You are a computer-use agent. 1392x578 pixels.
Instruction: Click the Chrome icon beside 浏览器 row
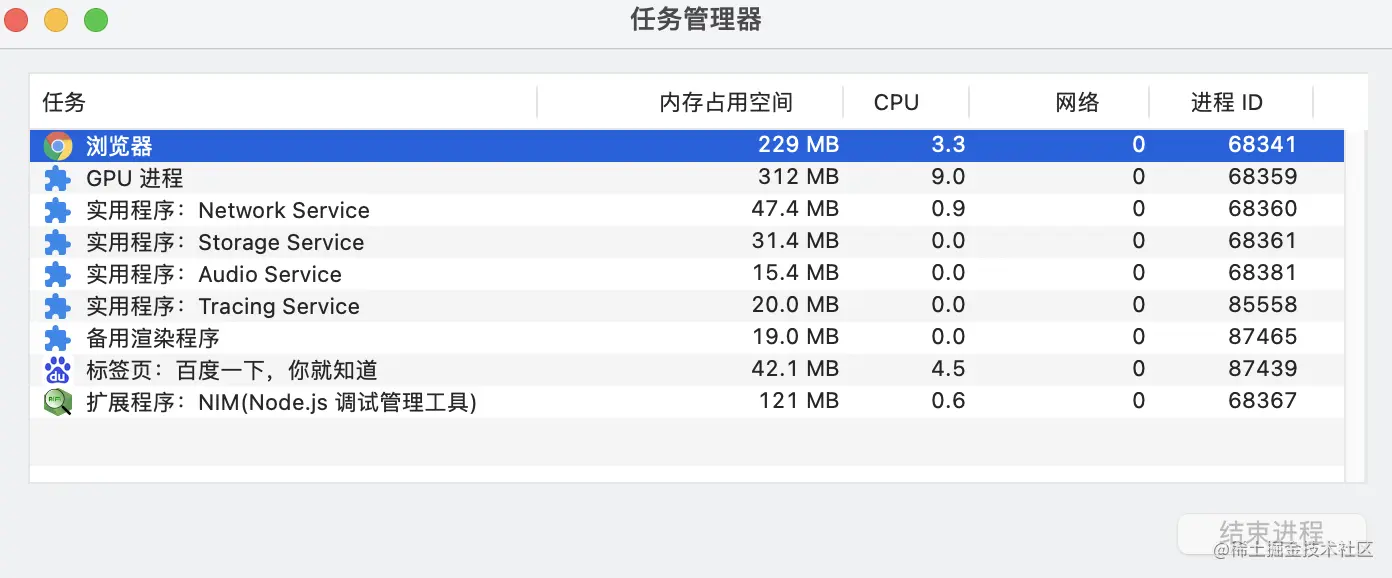(x=57, y=145)
